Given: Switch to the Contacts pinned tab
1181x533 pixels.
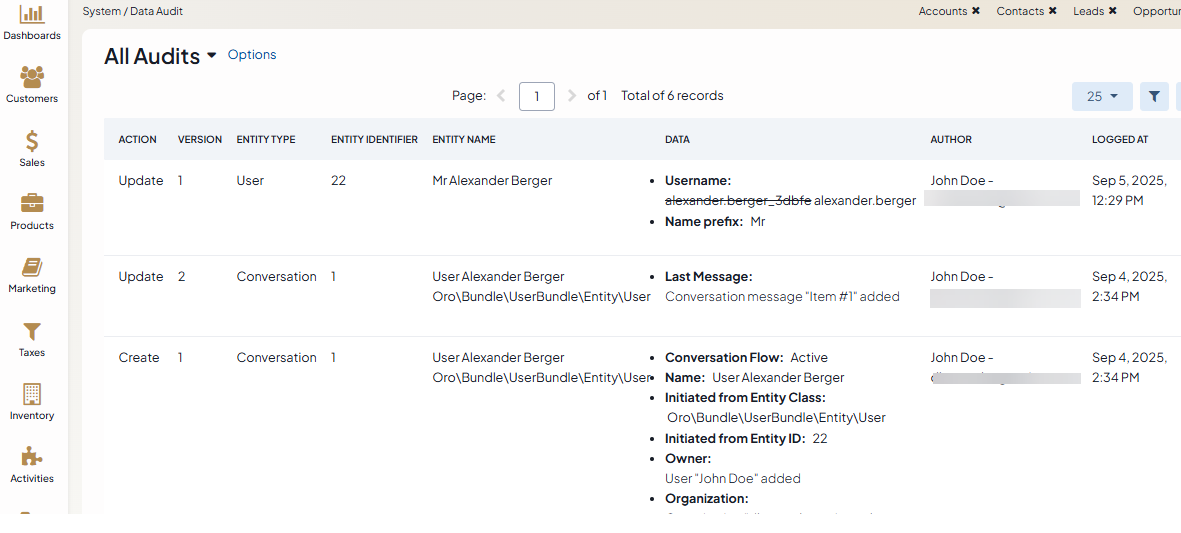Looking at the screenshot, I should (1019, 12).
